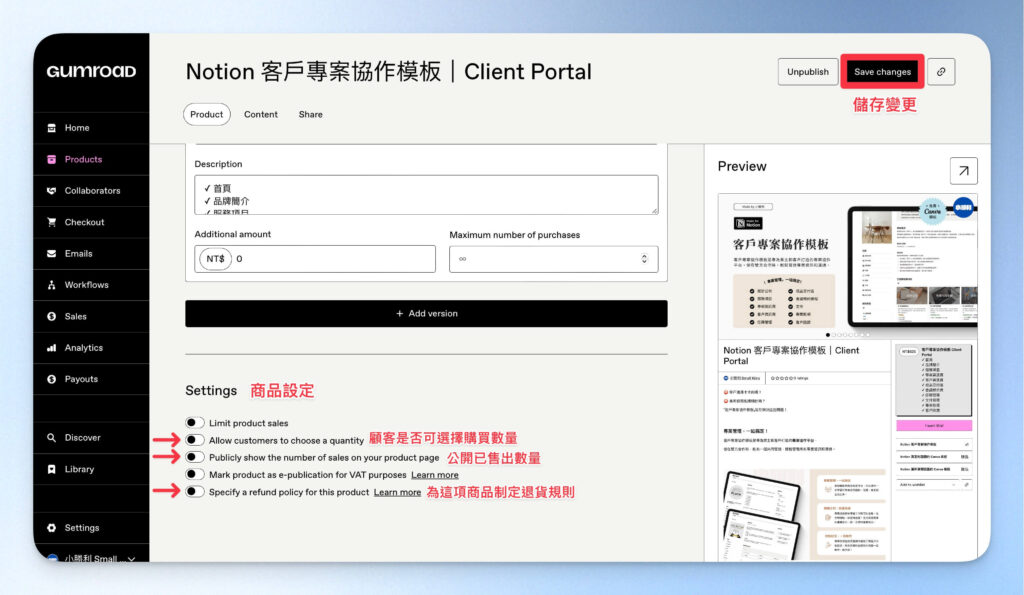Open Library in the sidebar
Viewport: 1024px width, 595px height.
(91, 469)
